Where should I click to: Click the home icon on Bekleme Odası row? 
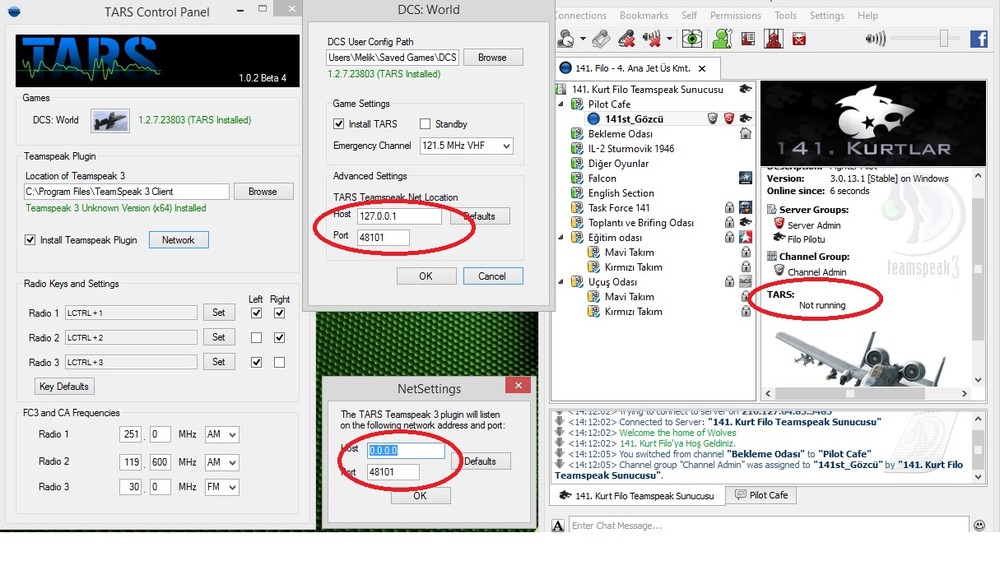(745, 134)
